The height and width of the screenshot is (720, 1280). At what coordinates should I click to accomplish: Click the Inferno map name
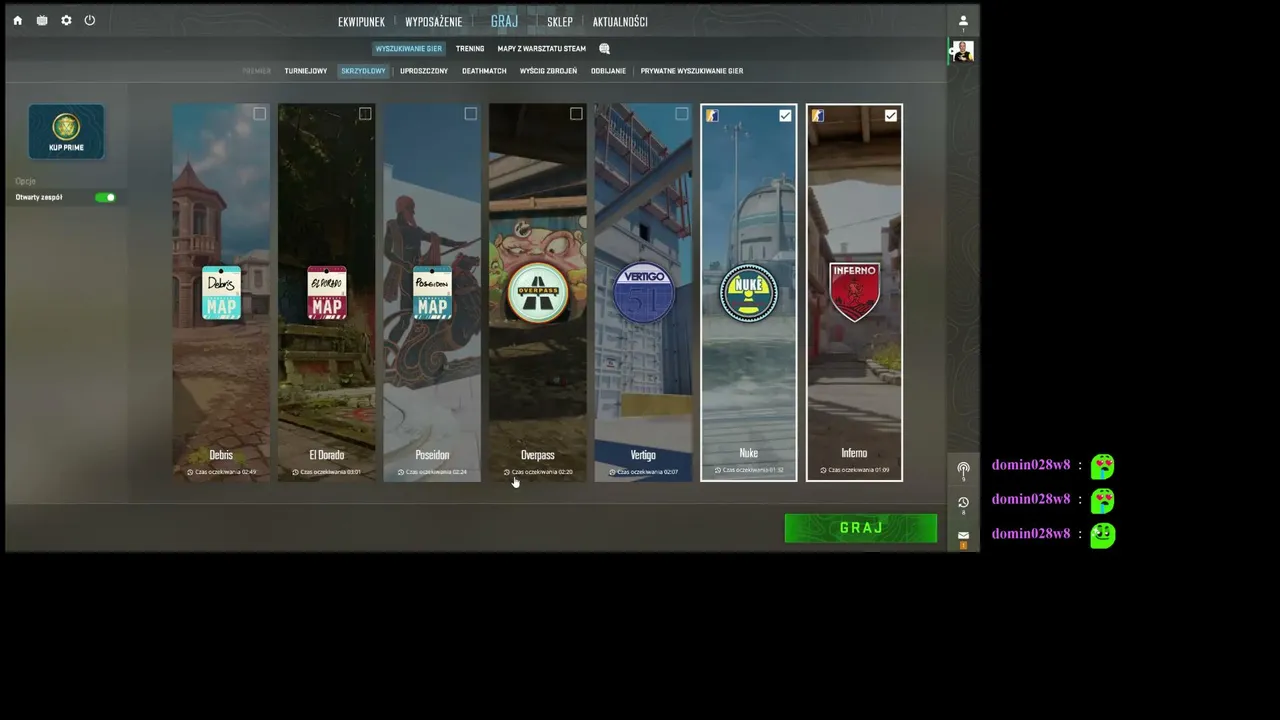point(854,453)
